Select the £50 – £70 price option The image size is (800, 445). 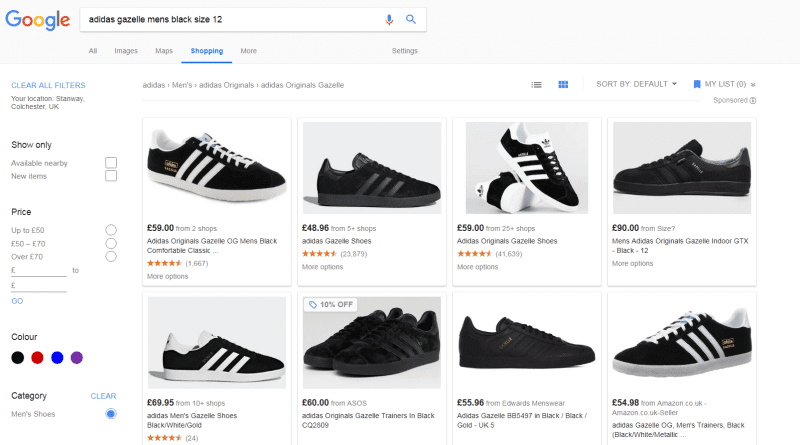coord(111,243)
